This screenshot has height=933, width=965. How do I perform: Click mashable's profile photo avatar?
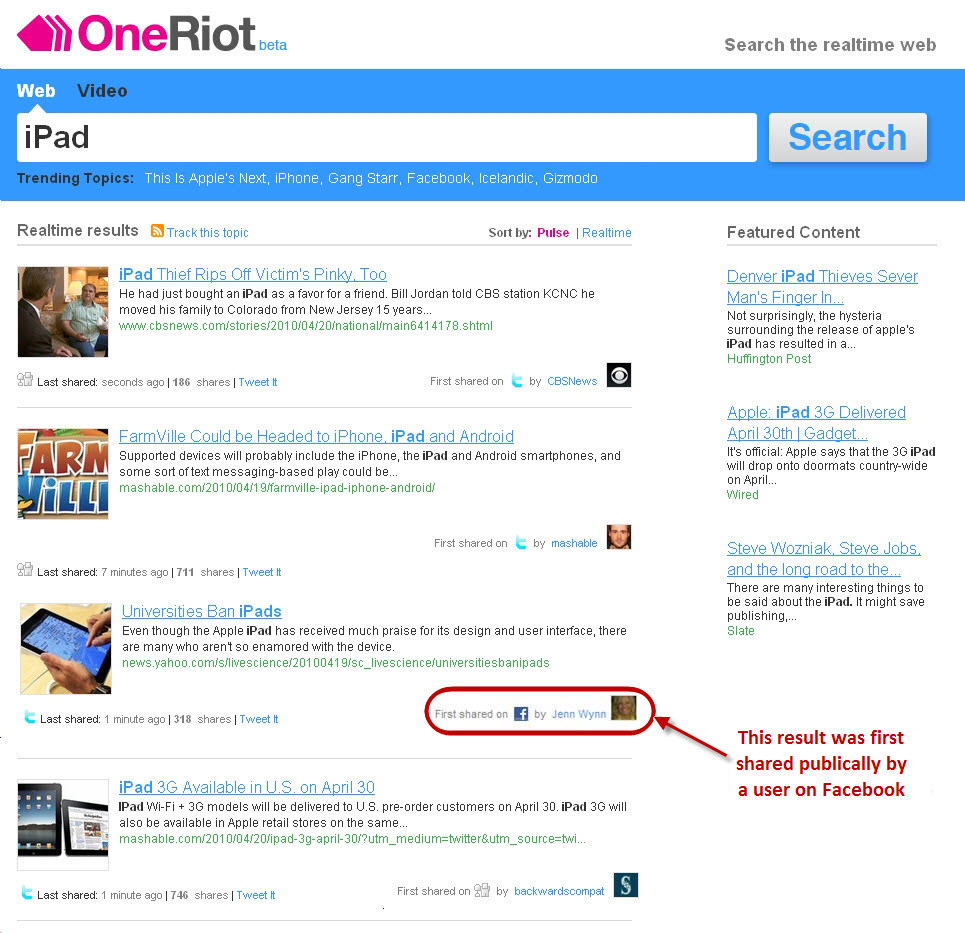619,537
